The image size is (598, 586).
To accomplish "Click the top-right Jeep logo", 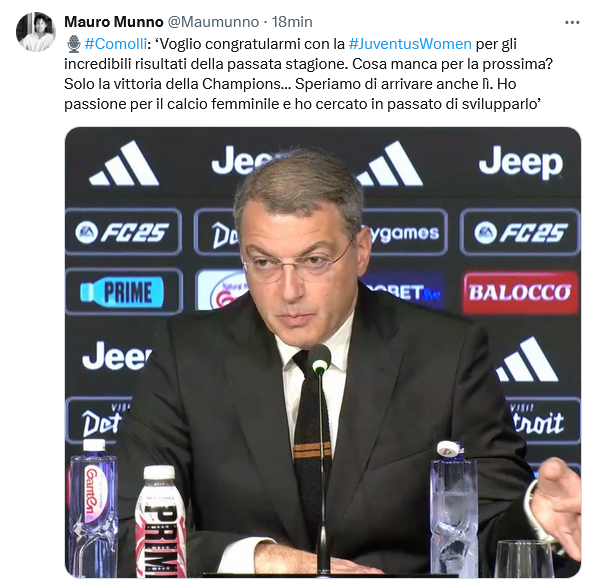I will [521, 162].
